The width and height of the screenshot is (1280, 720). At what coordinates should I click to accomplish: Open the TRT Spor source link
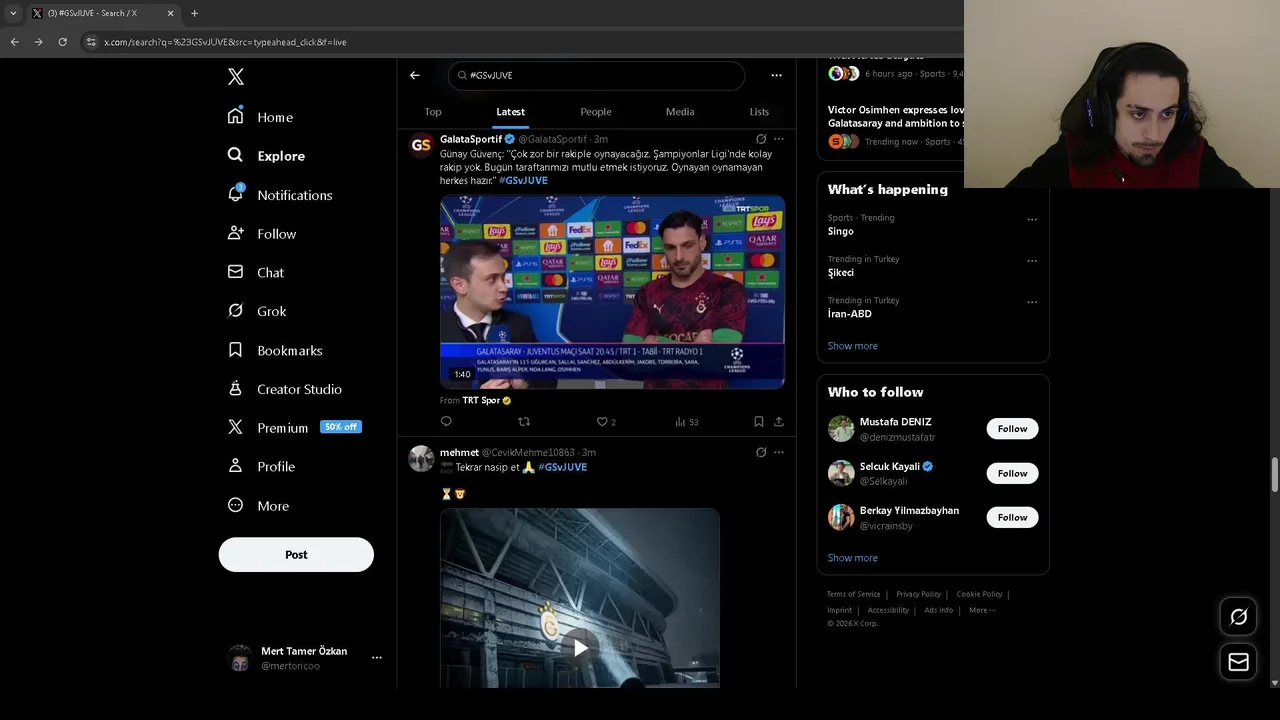click(486, 401)
